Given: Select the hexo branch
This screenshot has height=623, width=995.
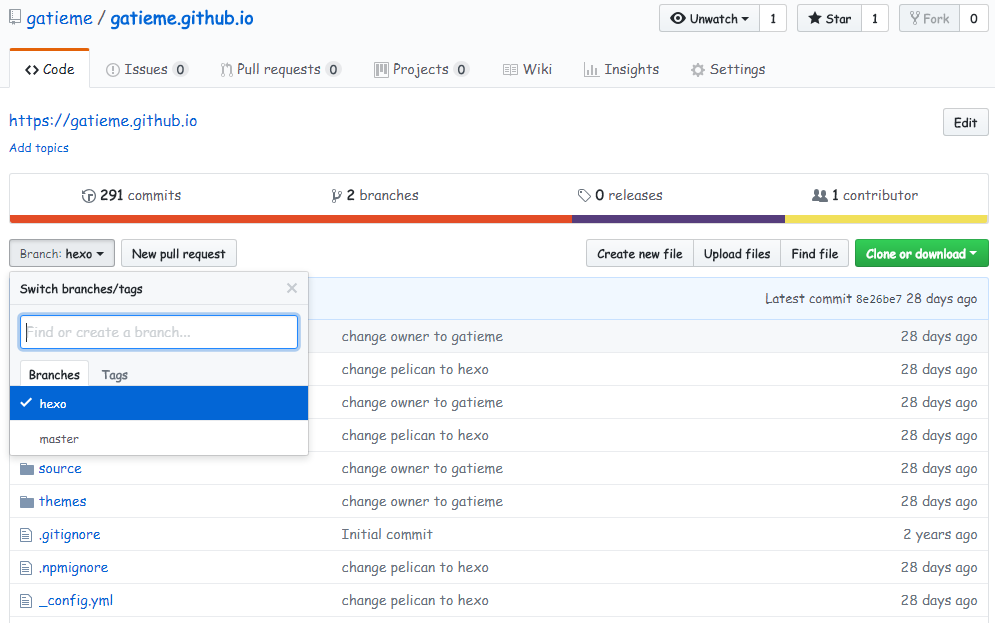Looking at the screenshot, I should (x=159, y=403).
